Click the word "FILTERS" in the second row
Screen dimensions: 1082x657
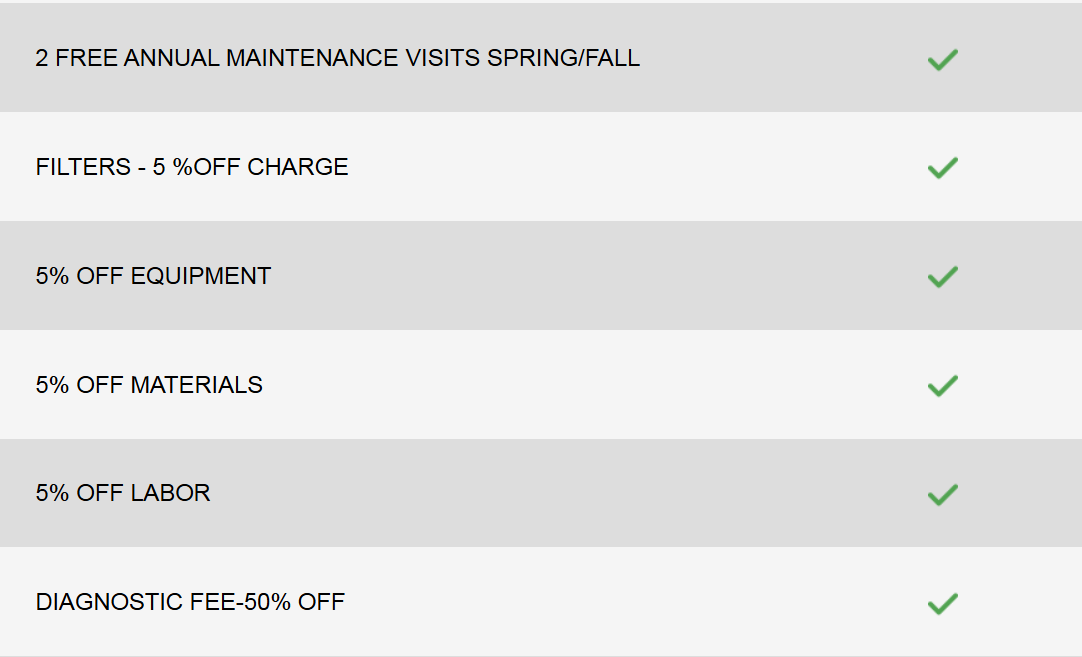[83, 167]
